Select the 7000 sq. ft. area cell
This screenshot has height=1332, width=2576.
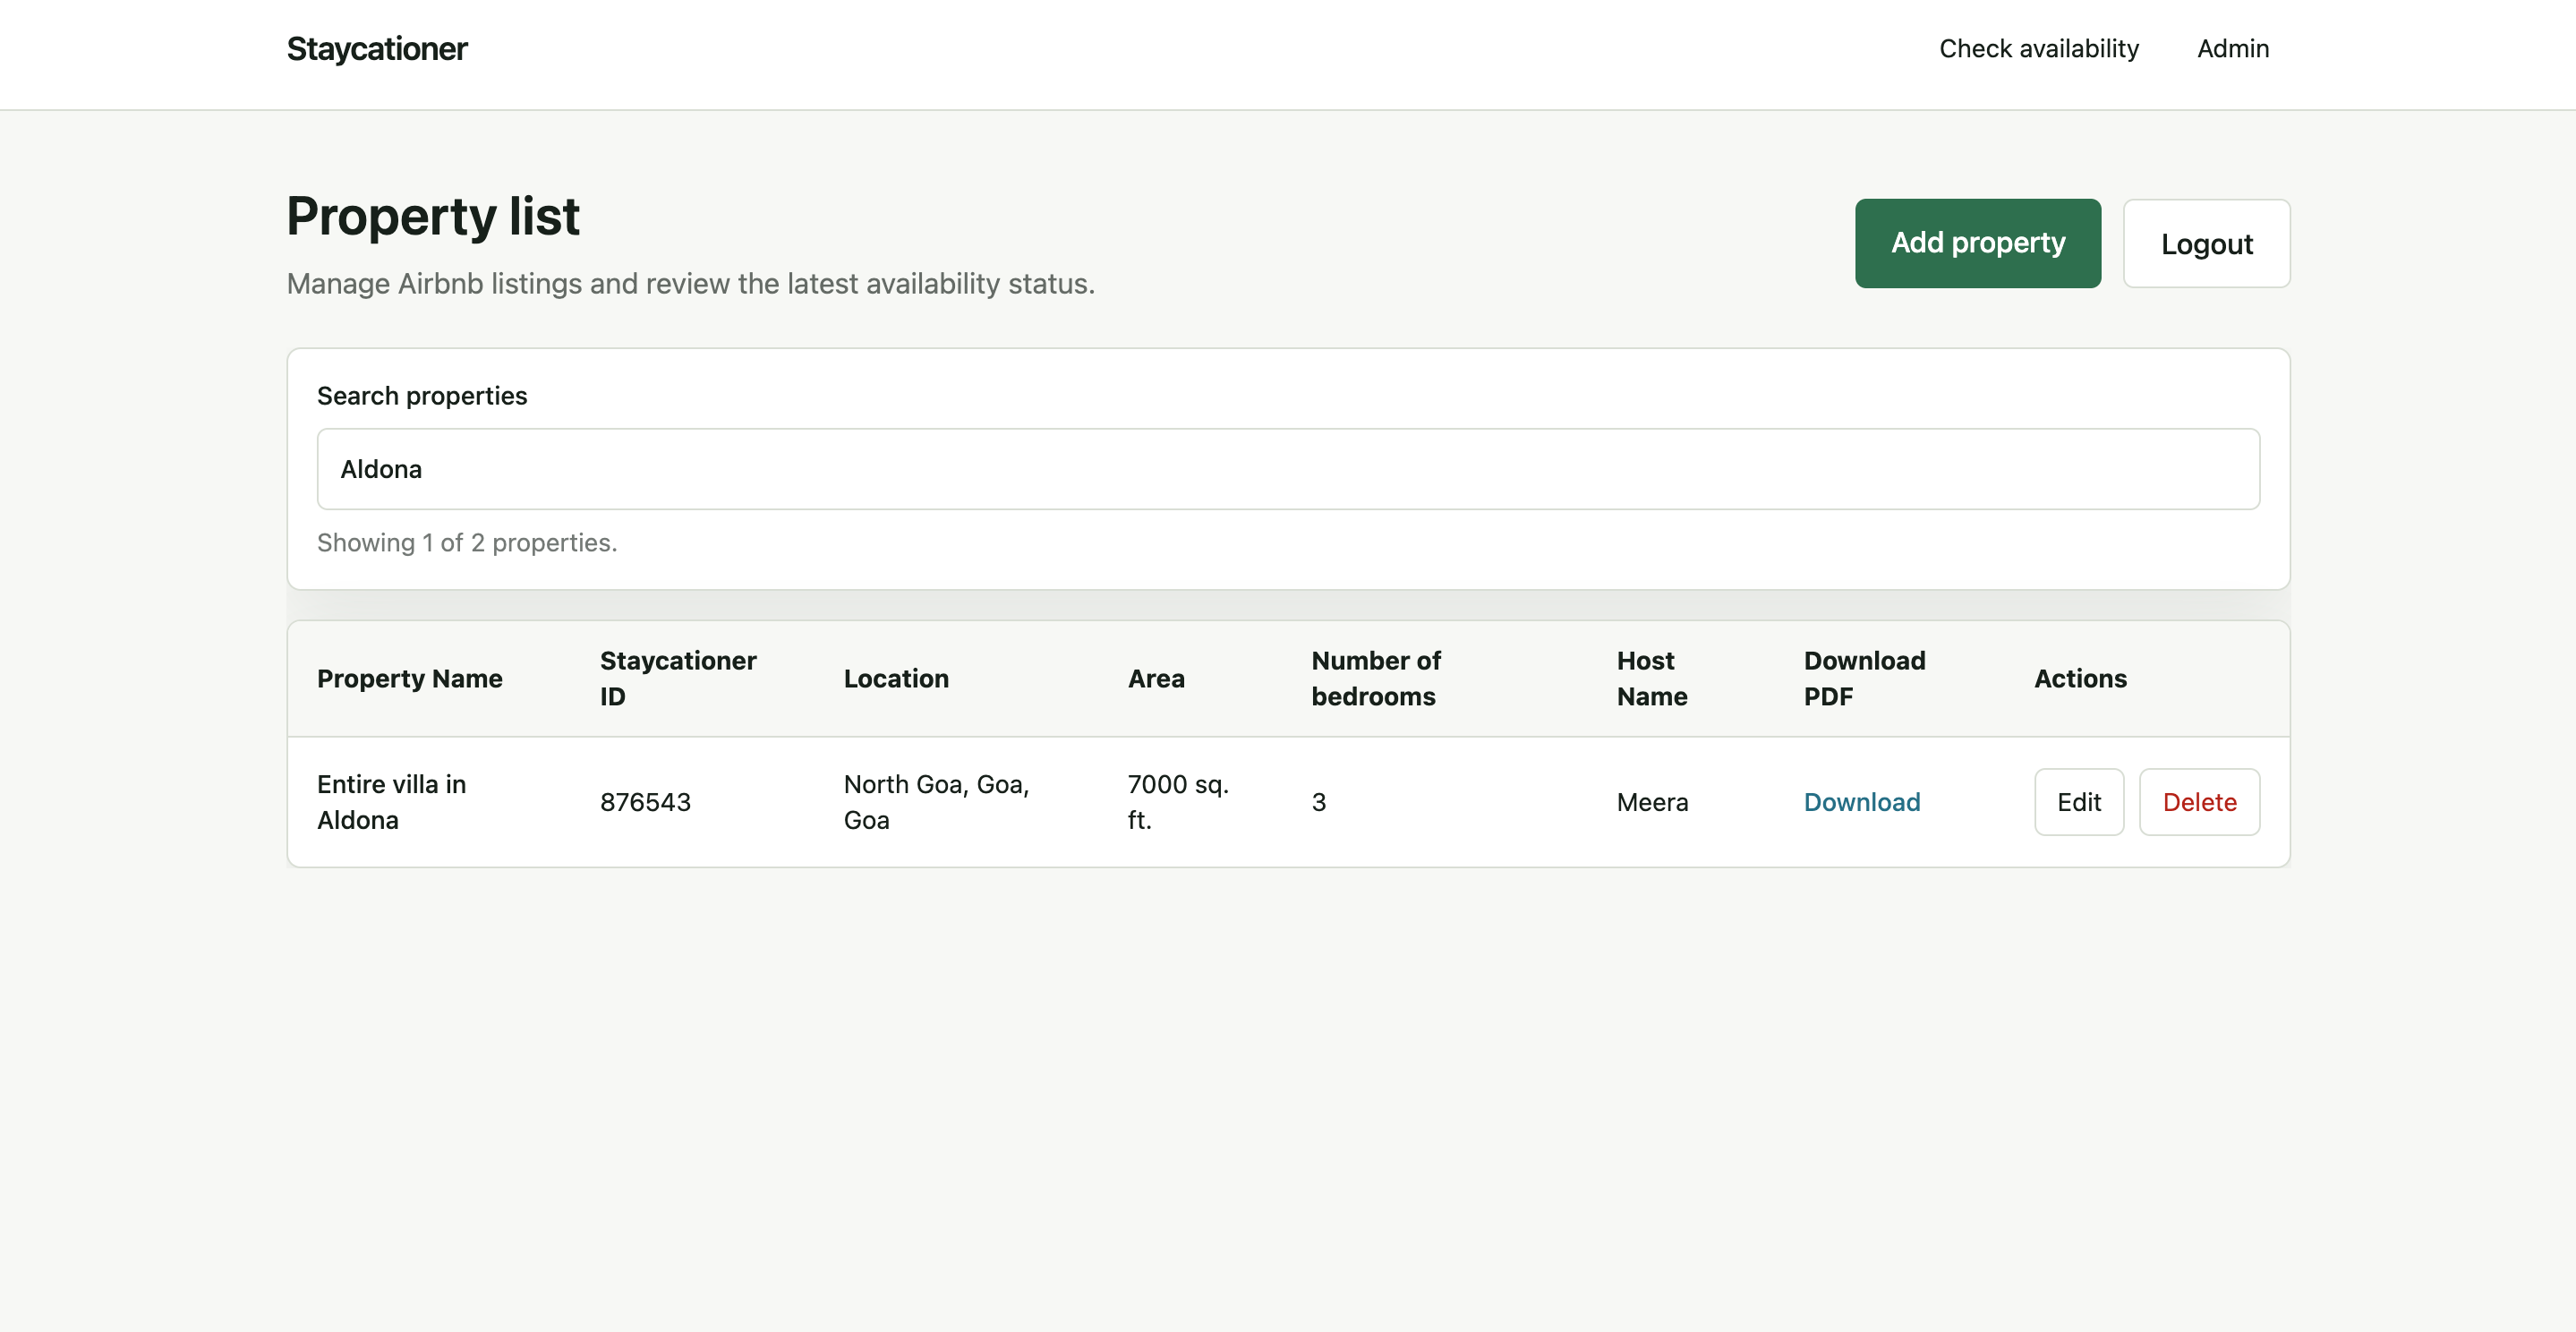1177,802
